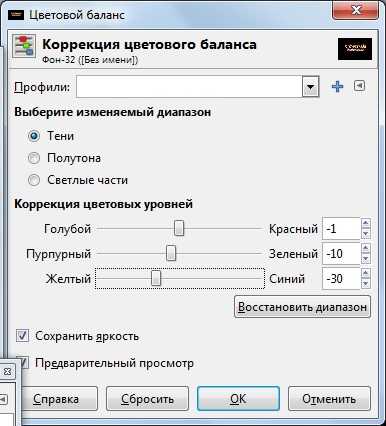Click the Желтый-Синий slider handle
Screen dimensions: 386x426
coord(156,278)
